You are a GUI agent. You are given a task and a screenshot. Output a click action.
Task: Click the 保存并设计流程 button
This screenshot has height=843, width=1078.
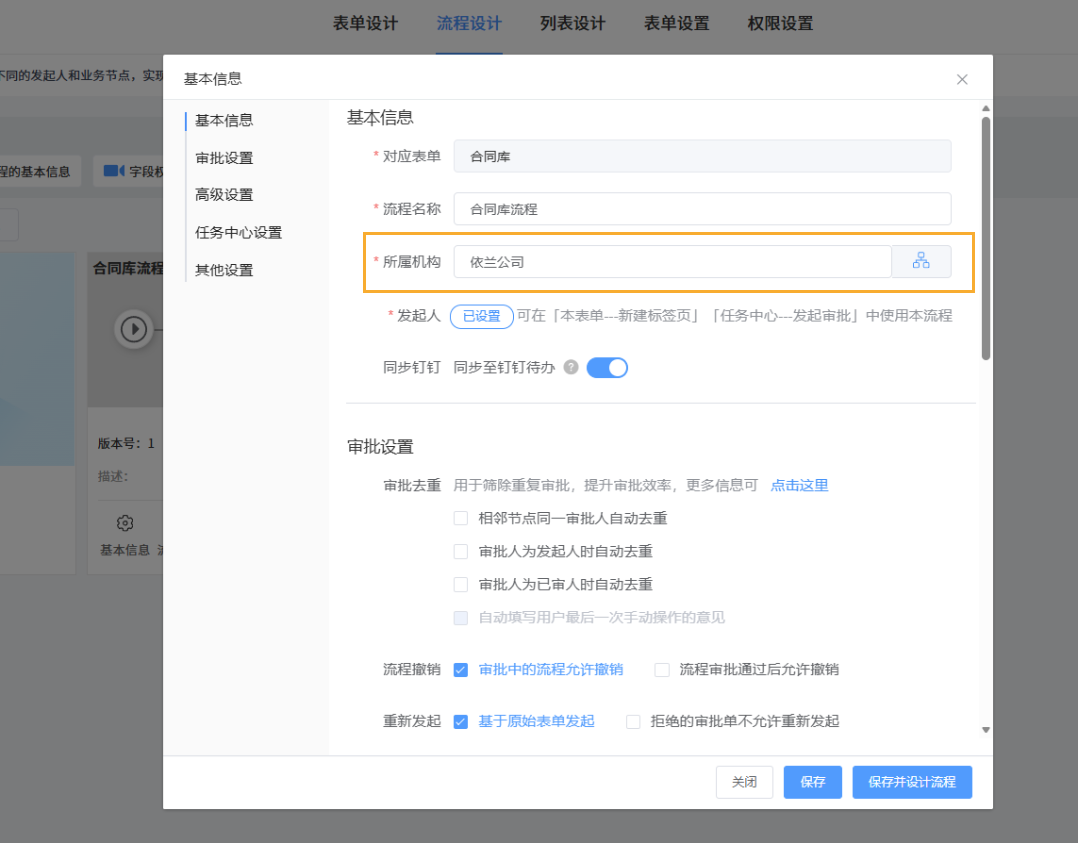[912, 782]
